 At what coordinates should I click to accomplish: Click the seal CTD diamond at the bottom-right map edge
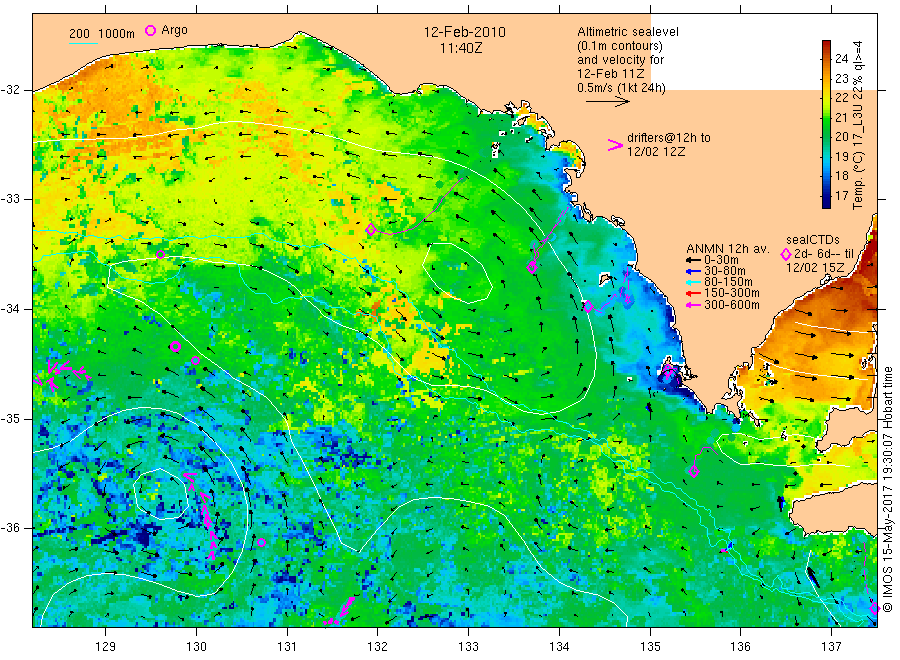click(874, 609)
